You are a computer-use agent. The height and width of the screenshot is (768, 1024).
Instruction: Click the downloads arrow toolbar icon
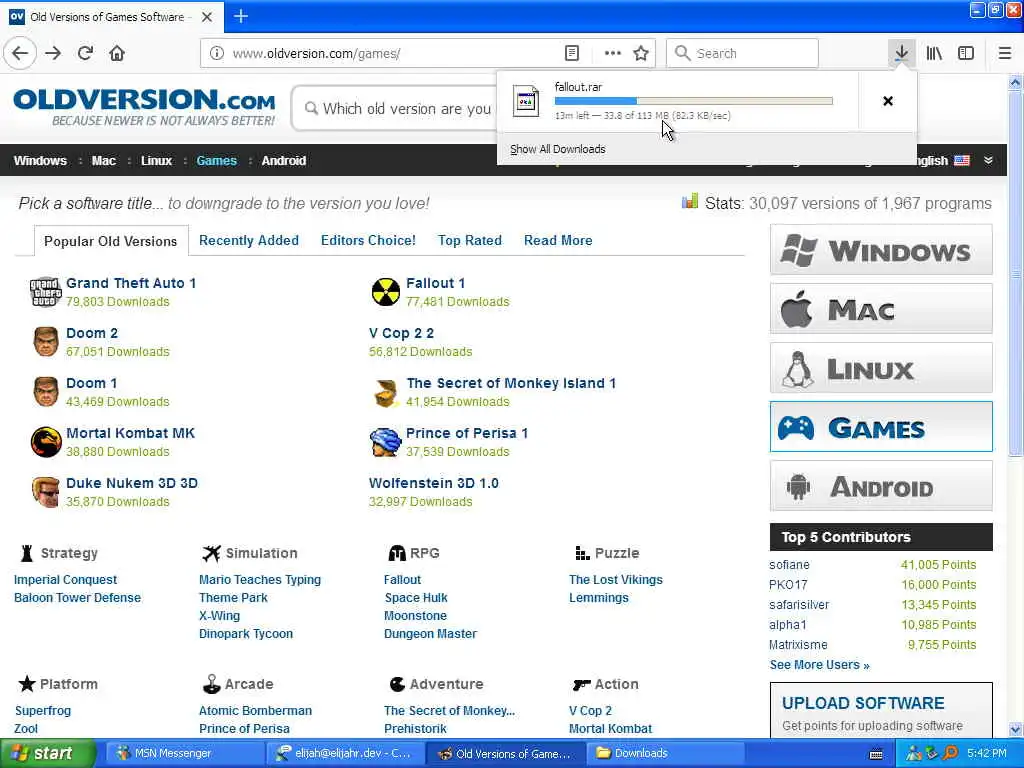(901, 53)
